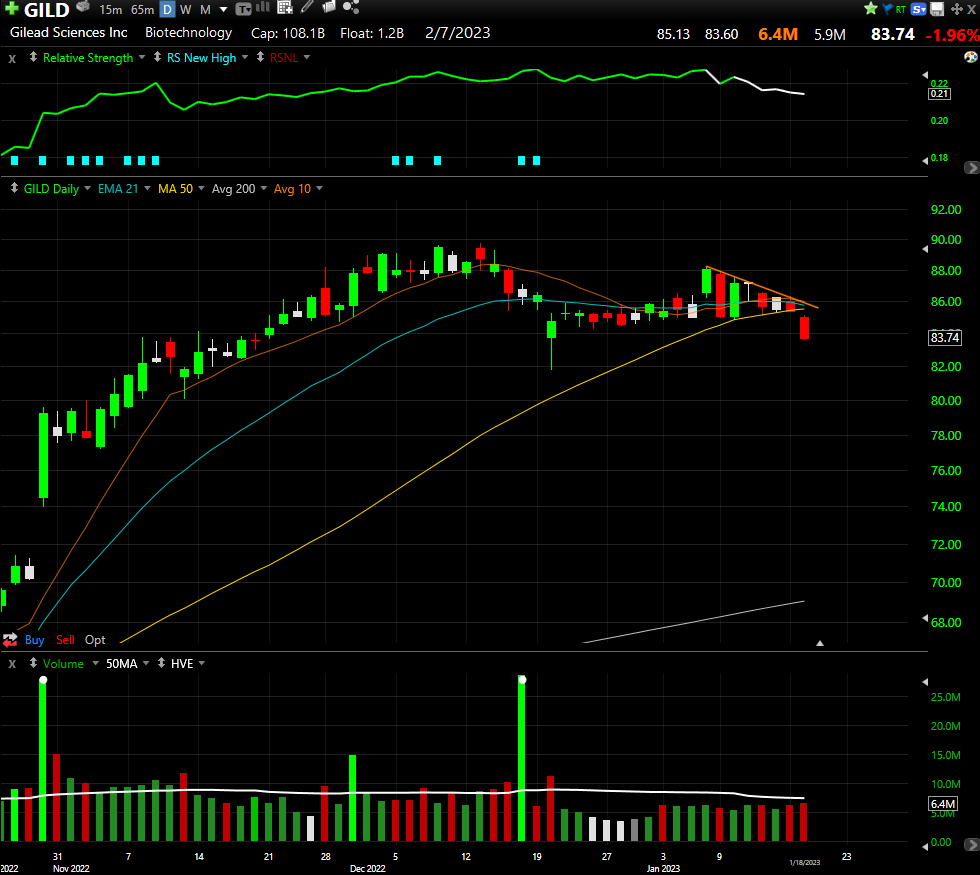Open the blue S dropdown icon
This screenshot has height=875, width=980.
(x=919, y=9)
